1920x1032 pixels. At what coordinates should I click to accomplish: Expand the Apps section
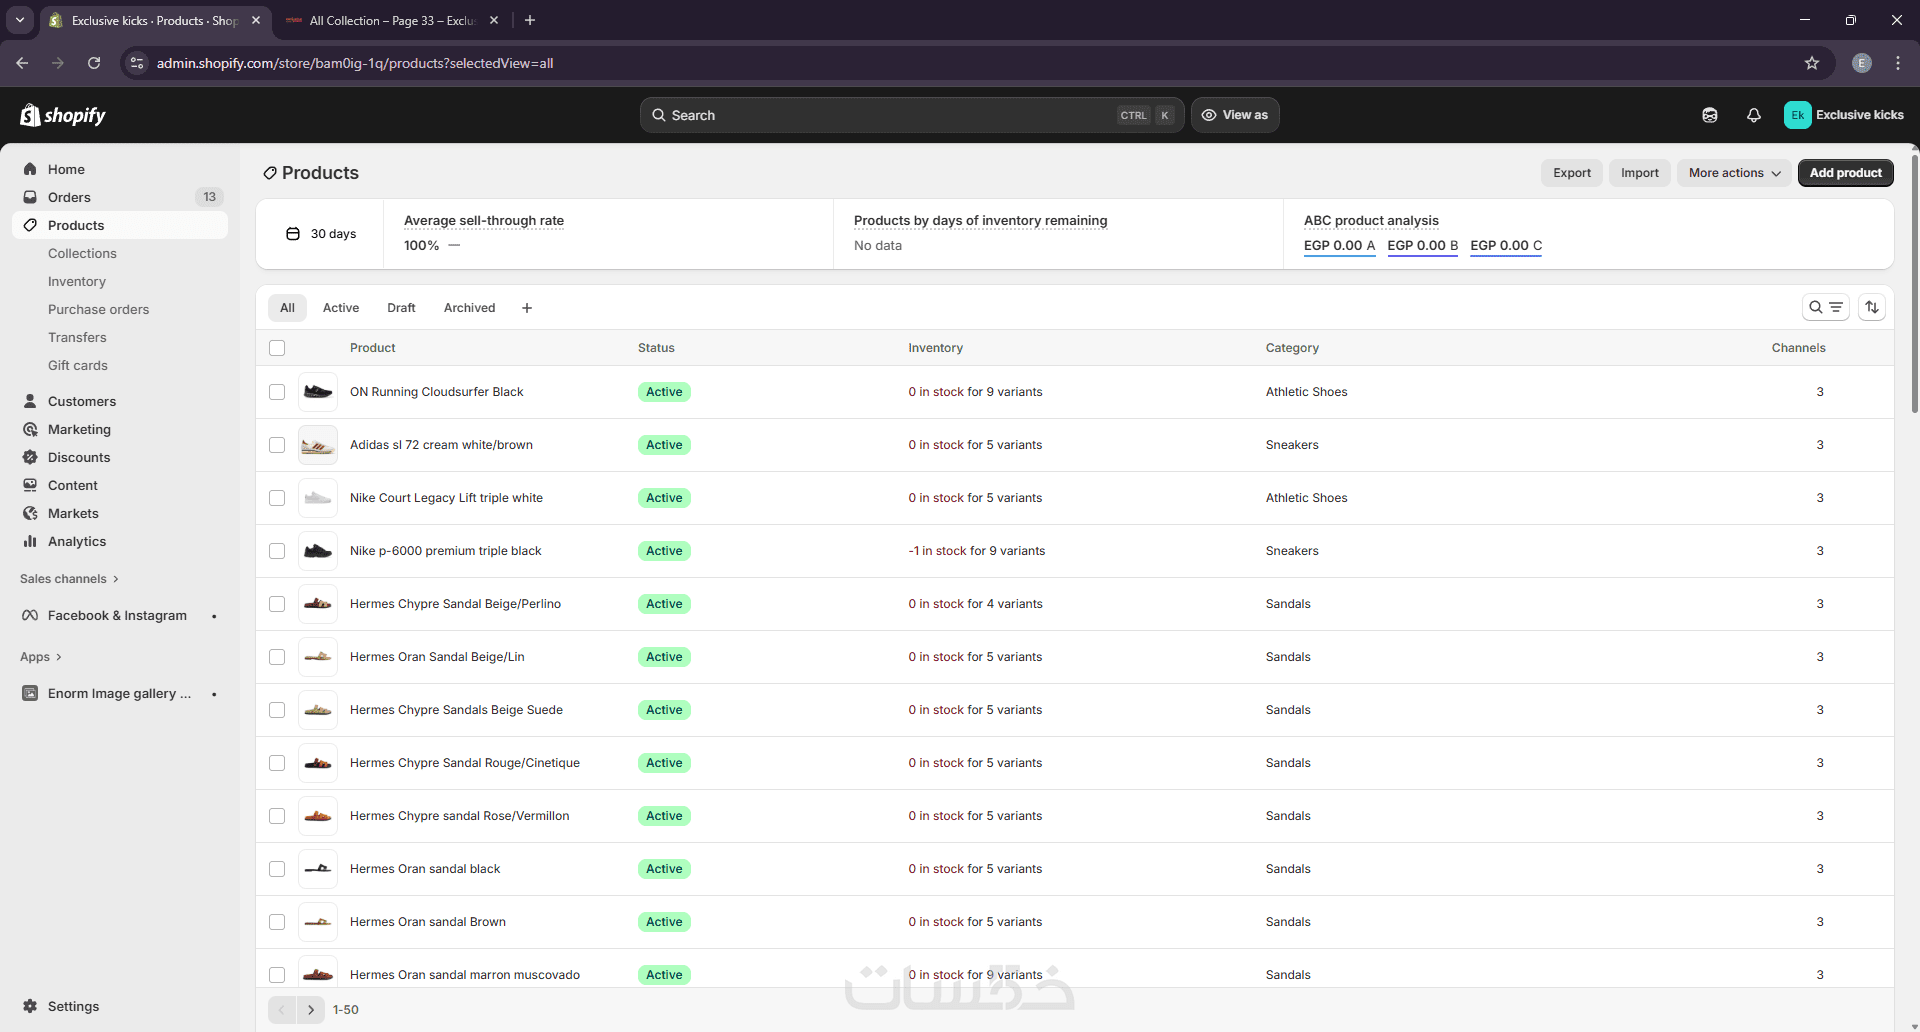(41, 657)
